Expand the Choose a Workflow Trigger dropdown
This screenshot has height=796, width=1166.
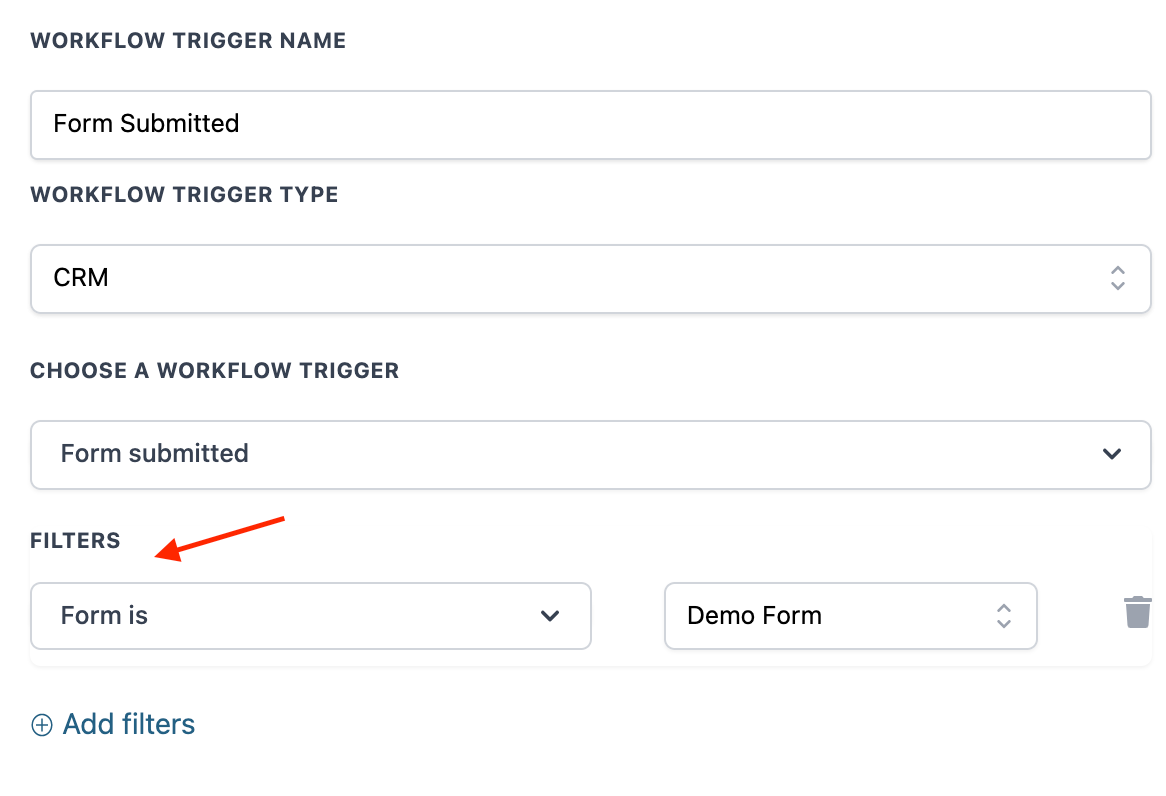click(x=590, y=454)
